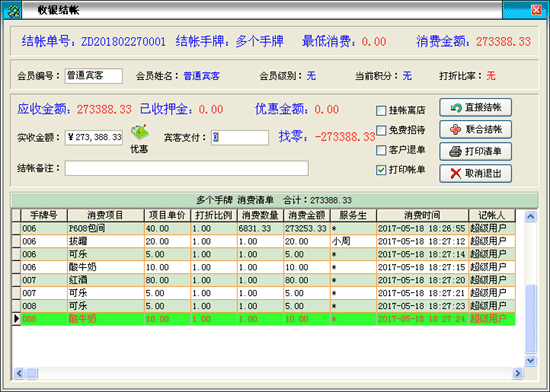The image size is (550, 392).
Task: Click the 小周 waiter cell
Action: click(x=353, y=242)
